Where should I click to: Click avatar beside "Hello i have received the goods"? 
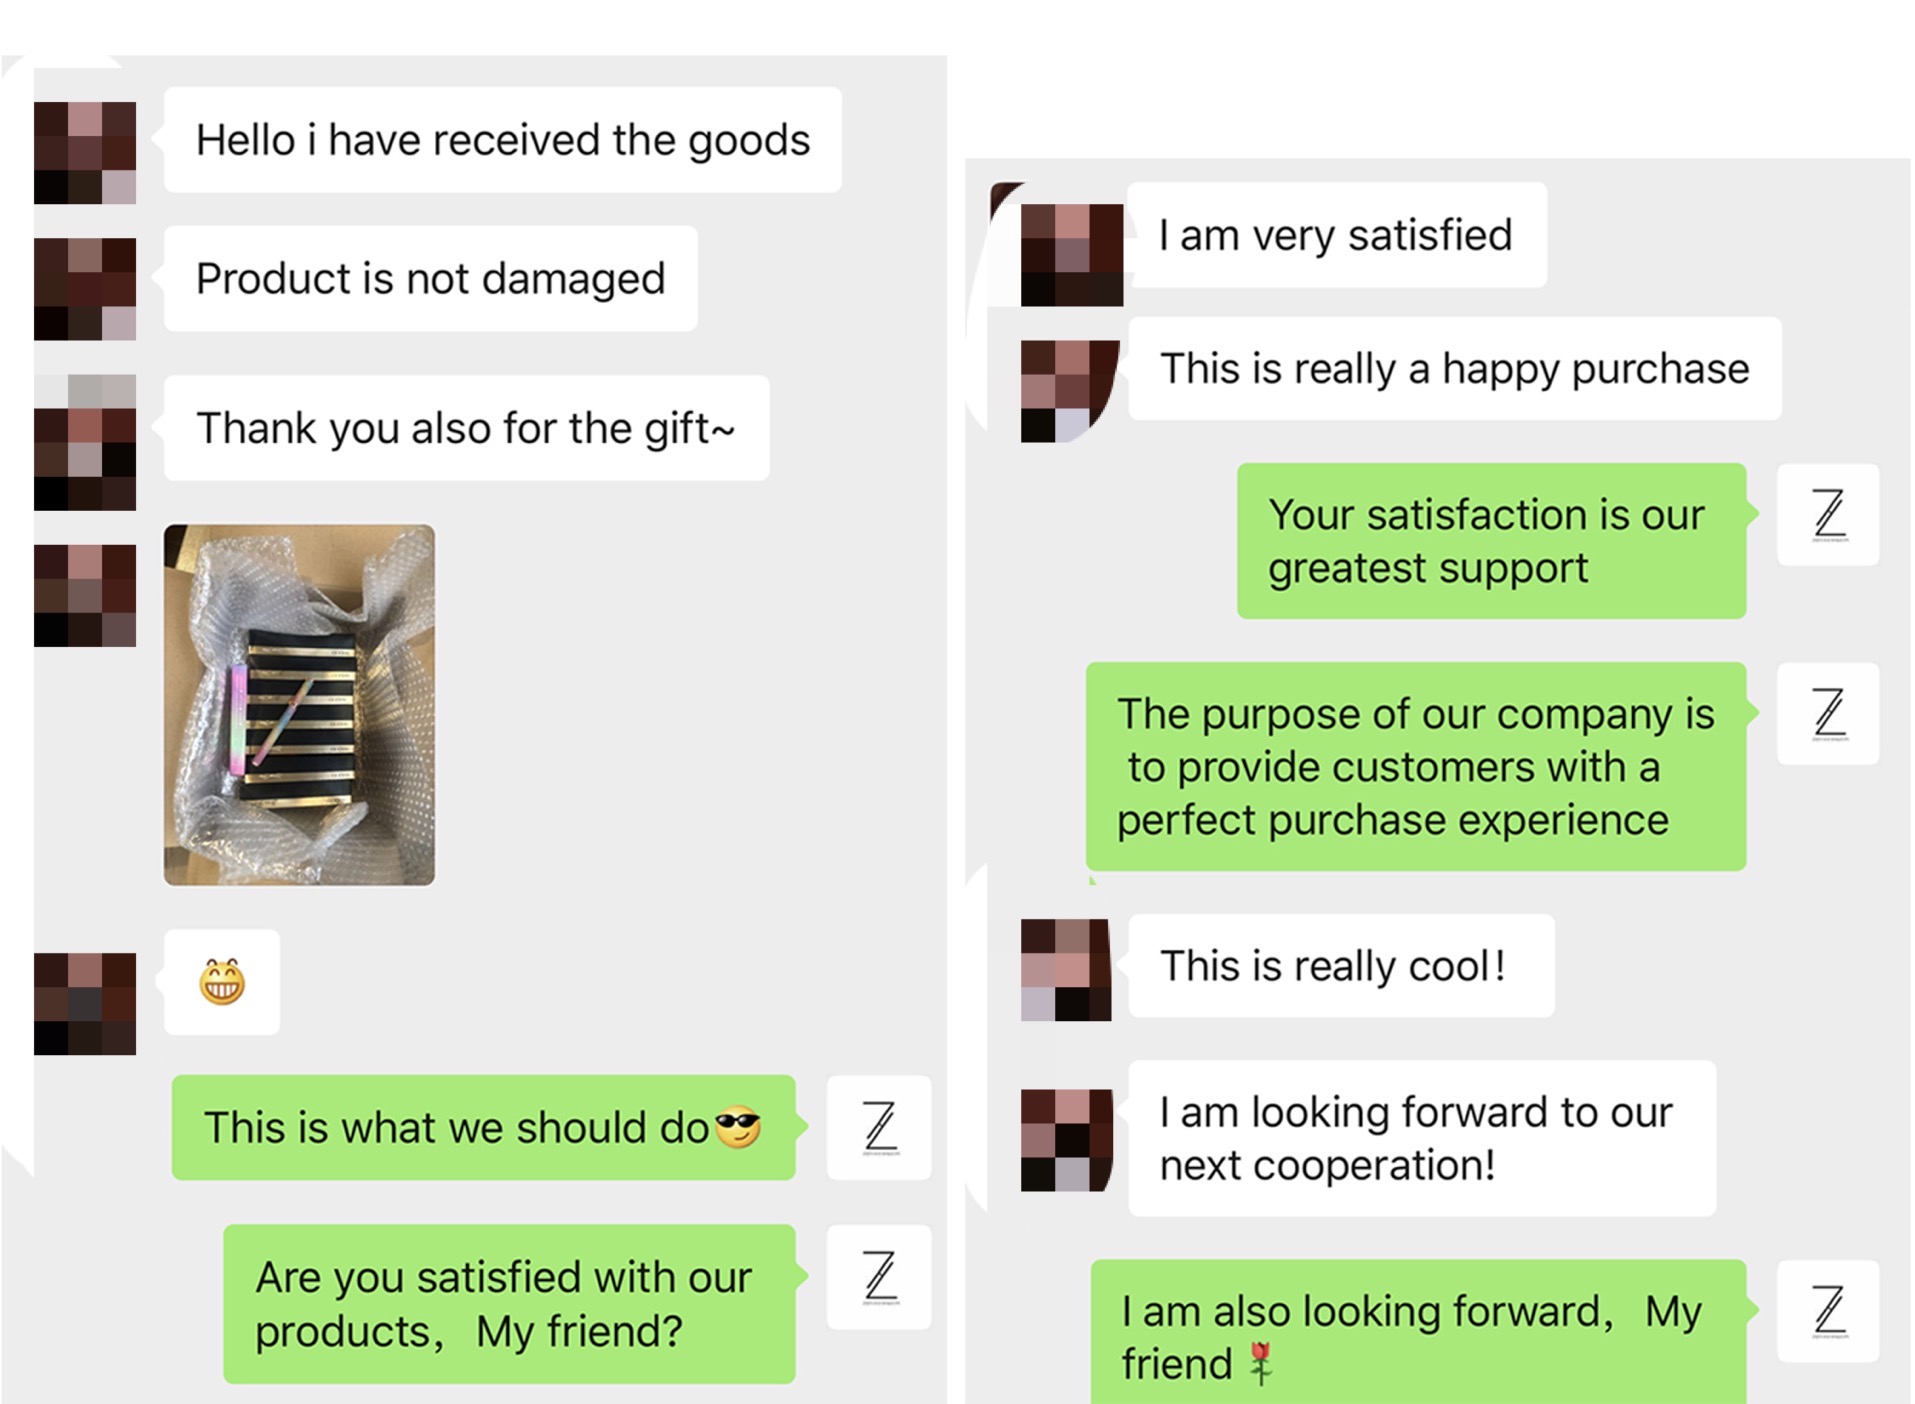point(85,153)
